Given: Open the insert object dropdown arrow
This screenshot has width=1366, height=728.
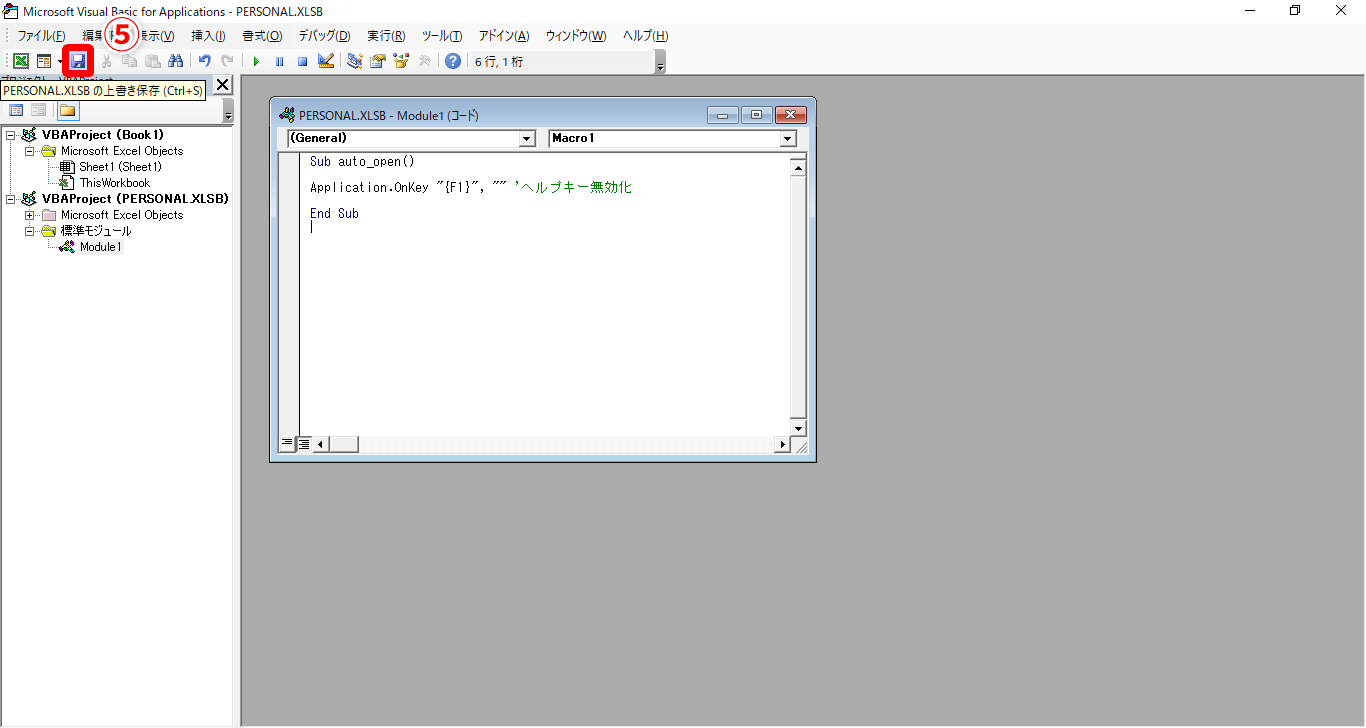Looking at the screenshot, I should coord(60,61).
